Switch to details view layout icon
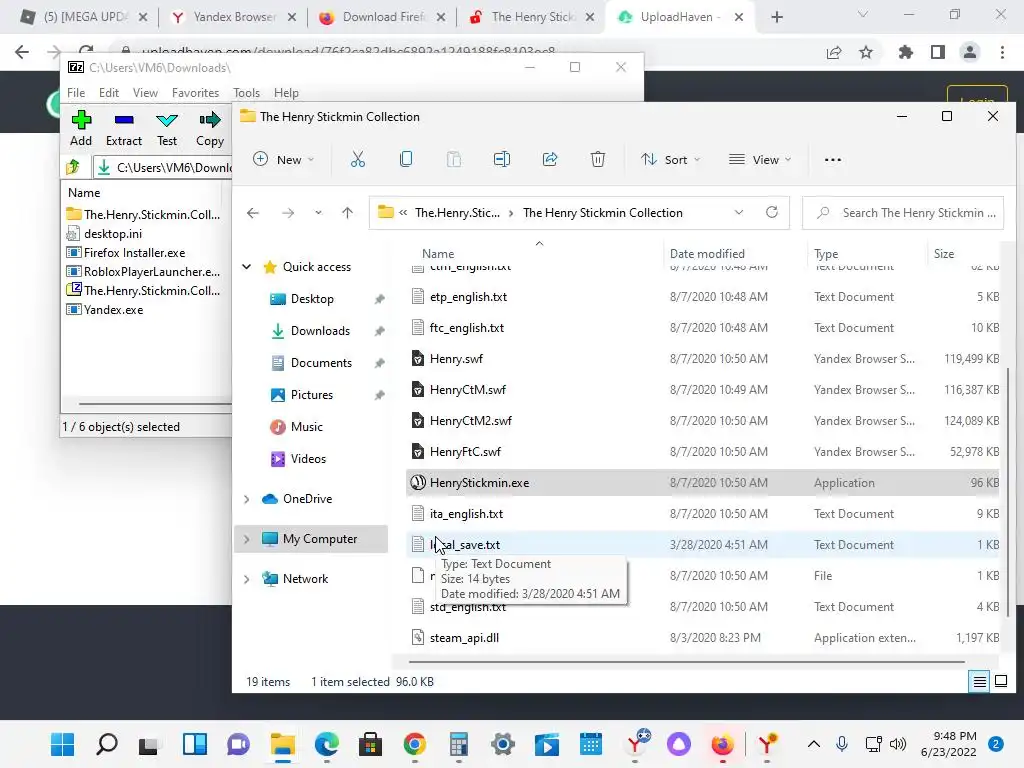1024x768 pixels. (x=980, y=682)
